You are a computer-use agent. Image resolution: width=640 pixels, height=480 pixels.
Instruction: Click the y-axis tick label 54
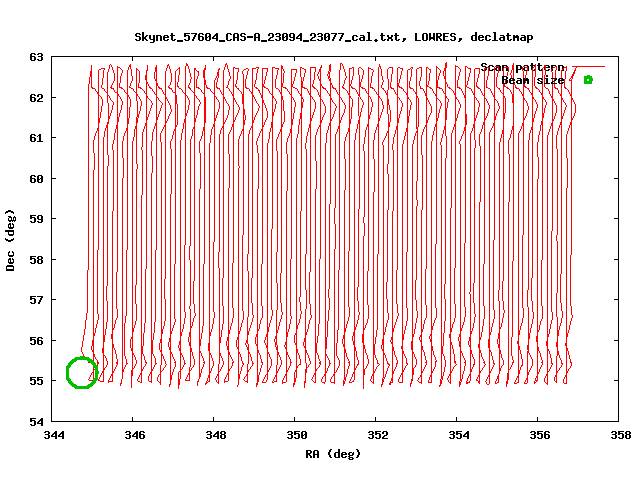(36, 422)
